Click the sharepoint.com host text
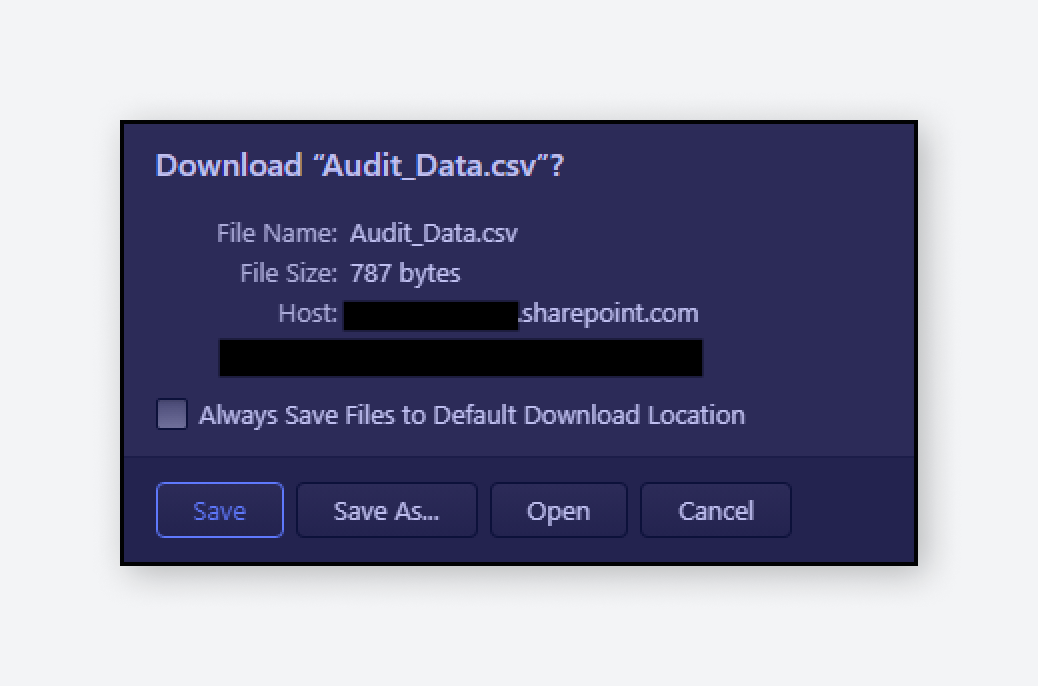Image resolution: width=1038 pixels, height=686 pixels. click(608, 313)
